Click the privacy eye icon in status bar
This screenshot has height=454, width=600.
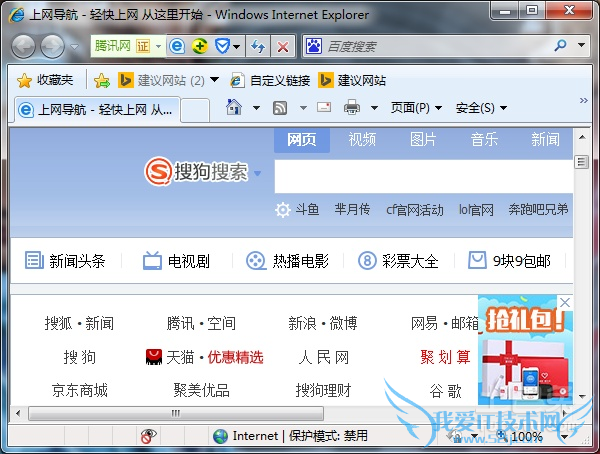point(148,436)
